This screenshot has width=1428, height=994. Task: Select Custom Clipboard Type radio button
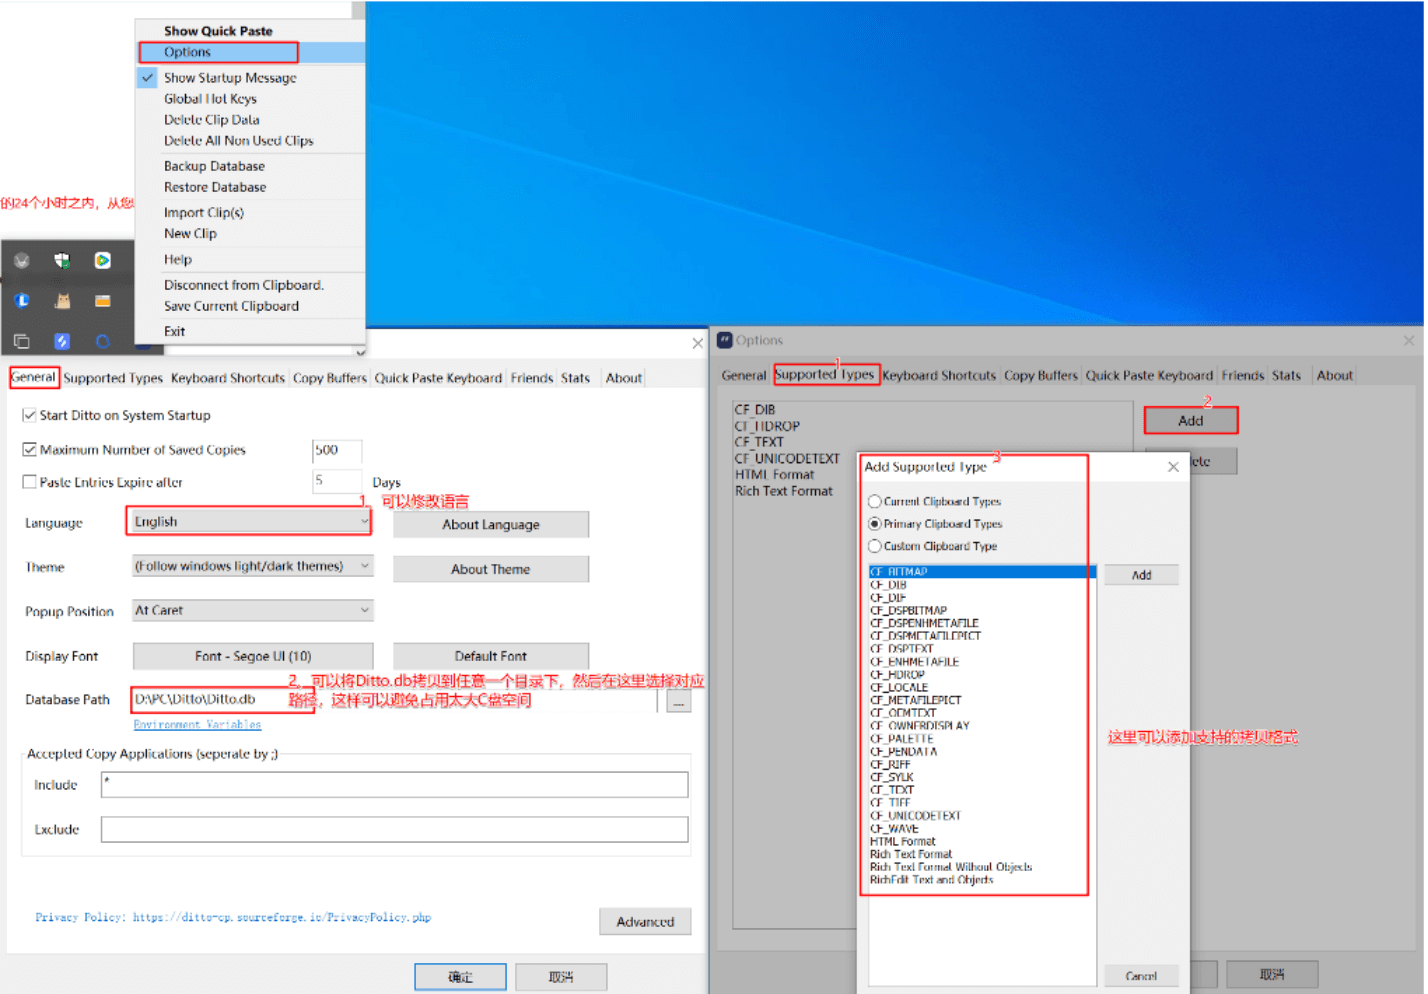point(875,546)
